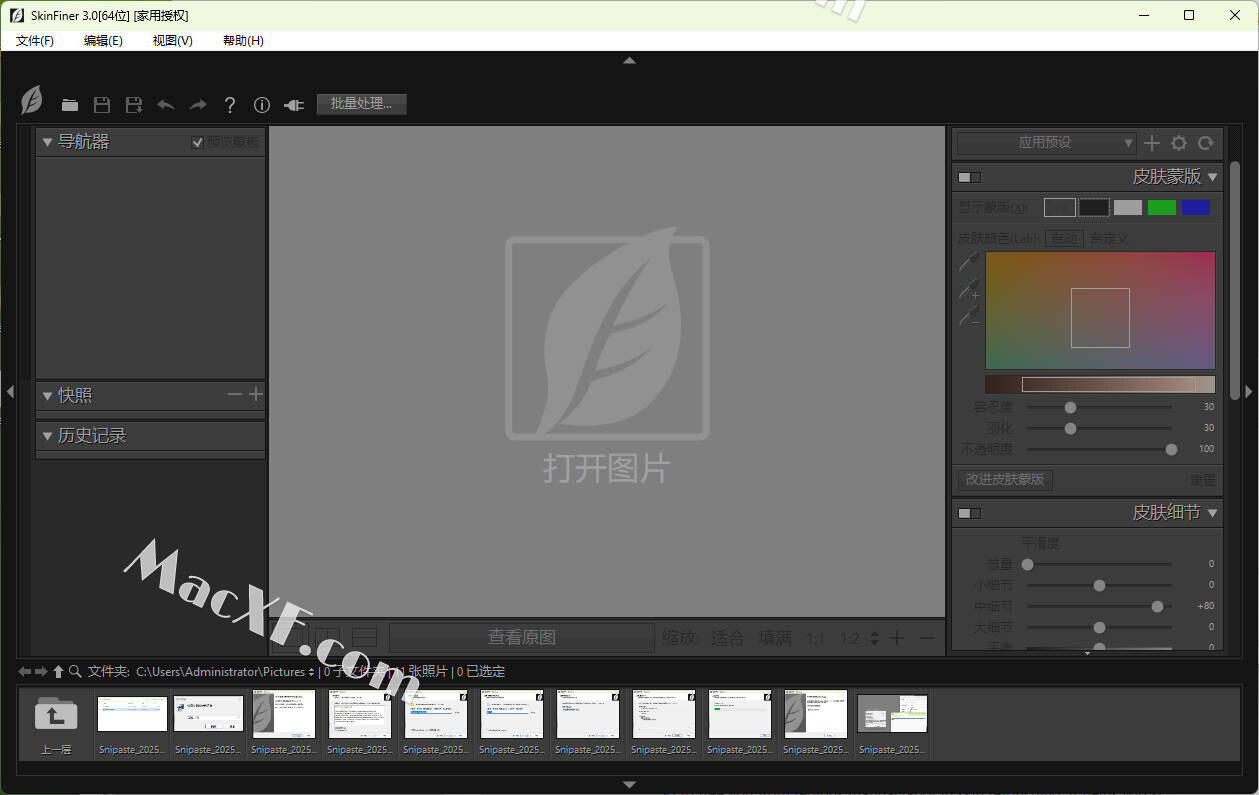Image resolution: width=1259 pixels, height=795 pixels.
Task: Click the question mark help icon
Action: 230,105
